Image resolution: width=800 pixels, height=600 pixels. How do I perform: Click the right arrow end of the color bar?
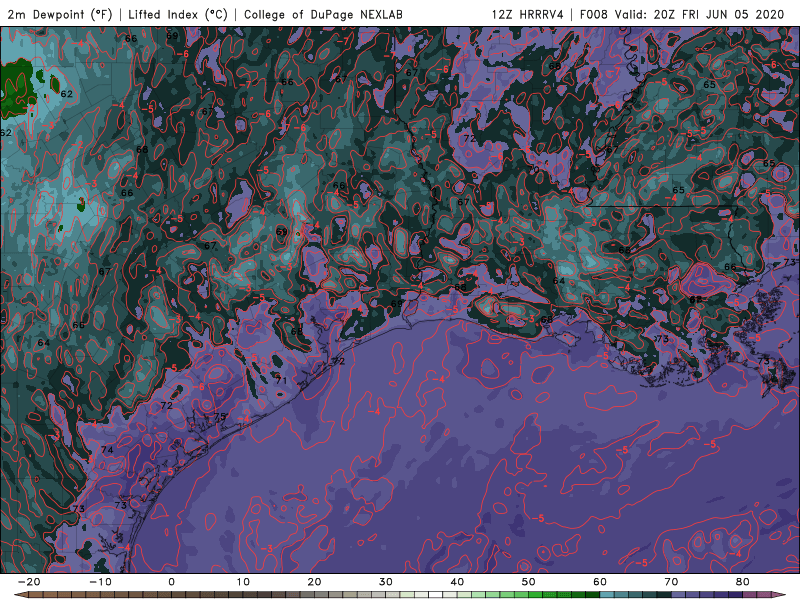coord(779,594)
